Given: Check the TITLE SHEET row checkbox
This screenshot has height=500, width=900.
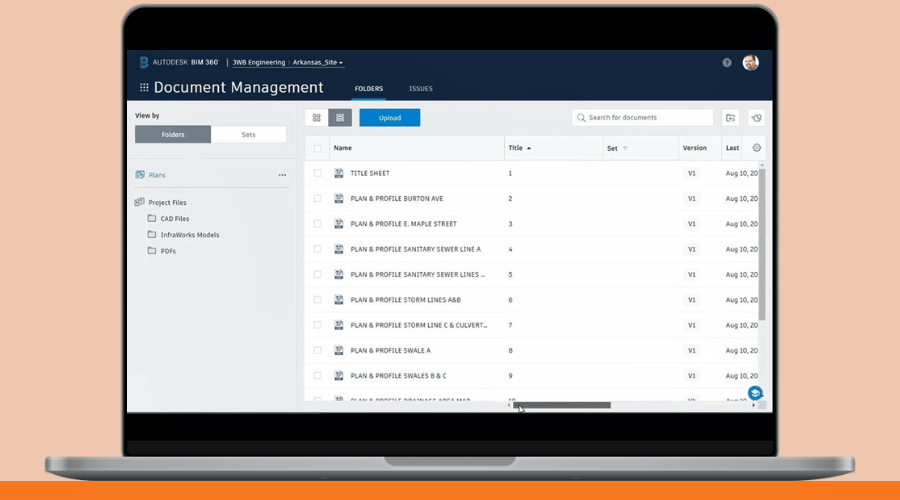Looking at the screenshot, I should tap(317, 173).
